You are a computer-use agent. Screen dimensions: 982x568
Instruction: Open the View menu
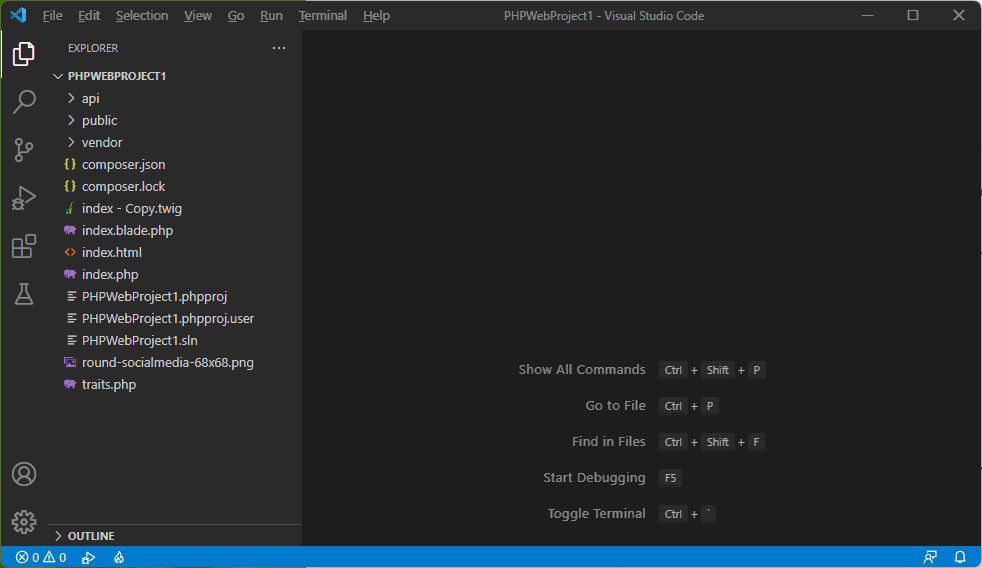click(x=198, y=16)
